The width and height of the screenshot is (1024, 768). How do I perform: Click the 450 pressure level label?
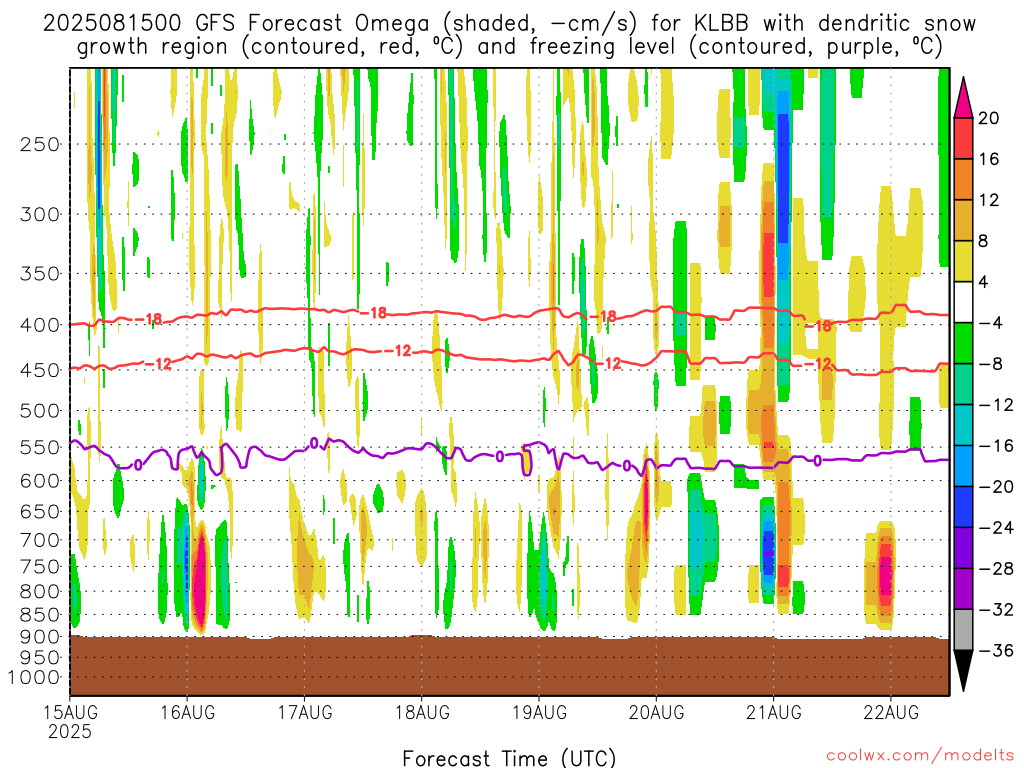click(x=39, y=370)
